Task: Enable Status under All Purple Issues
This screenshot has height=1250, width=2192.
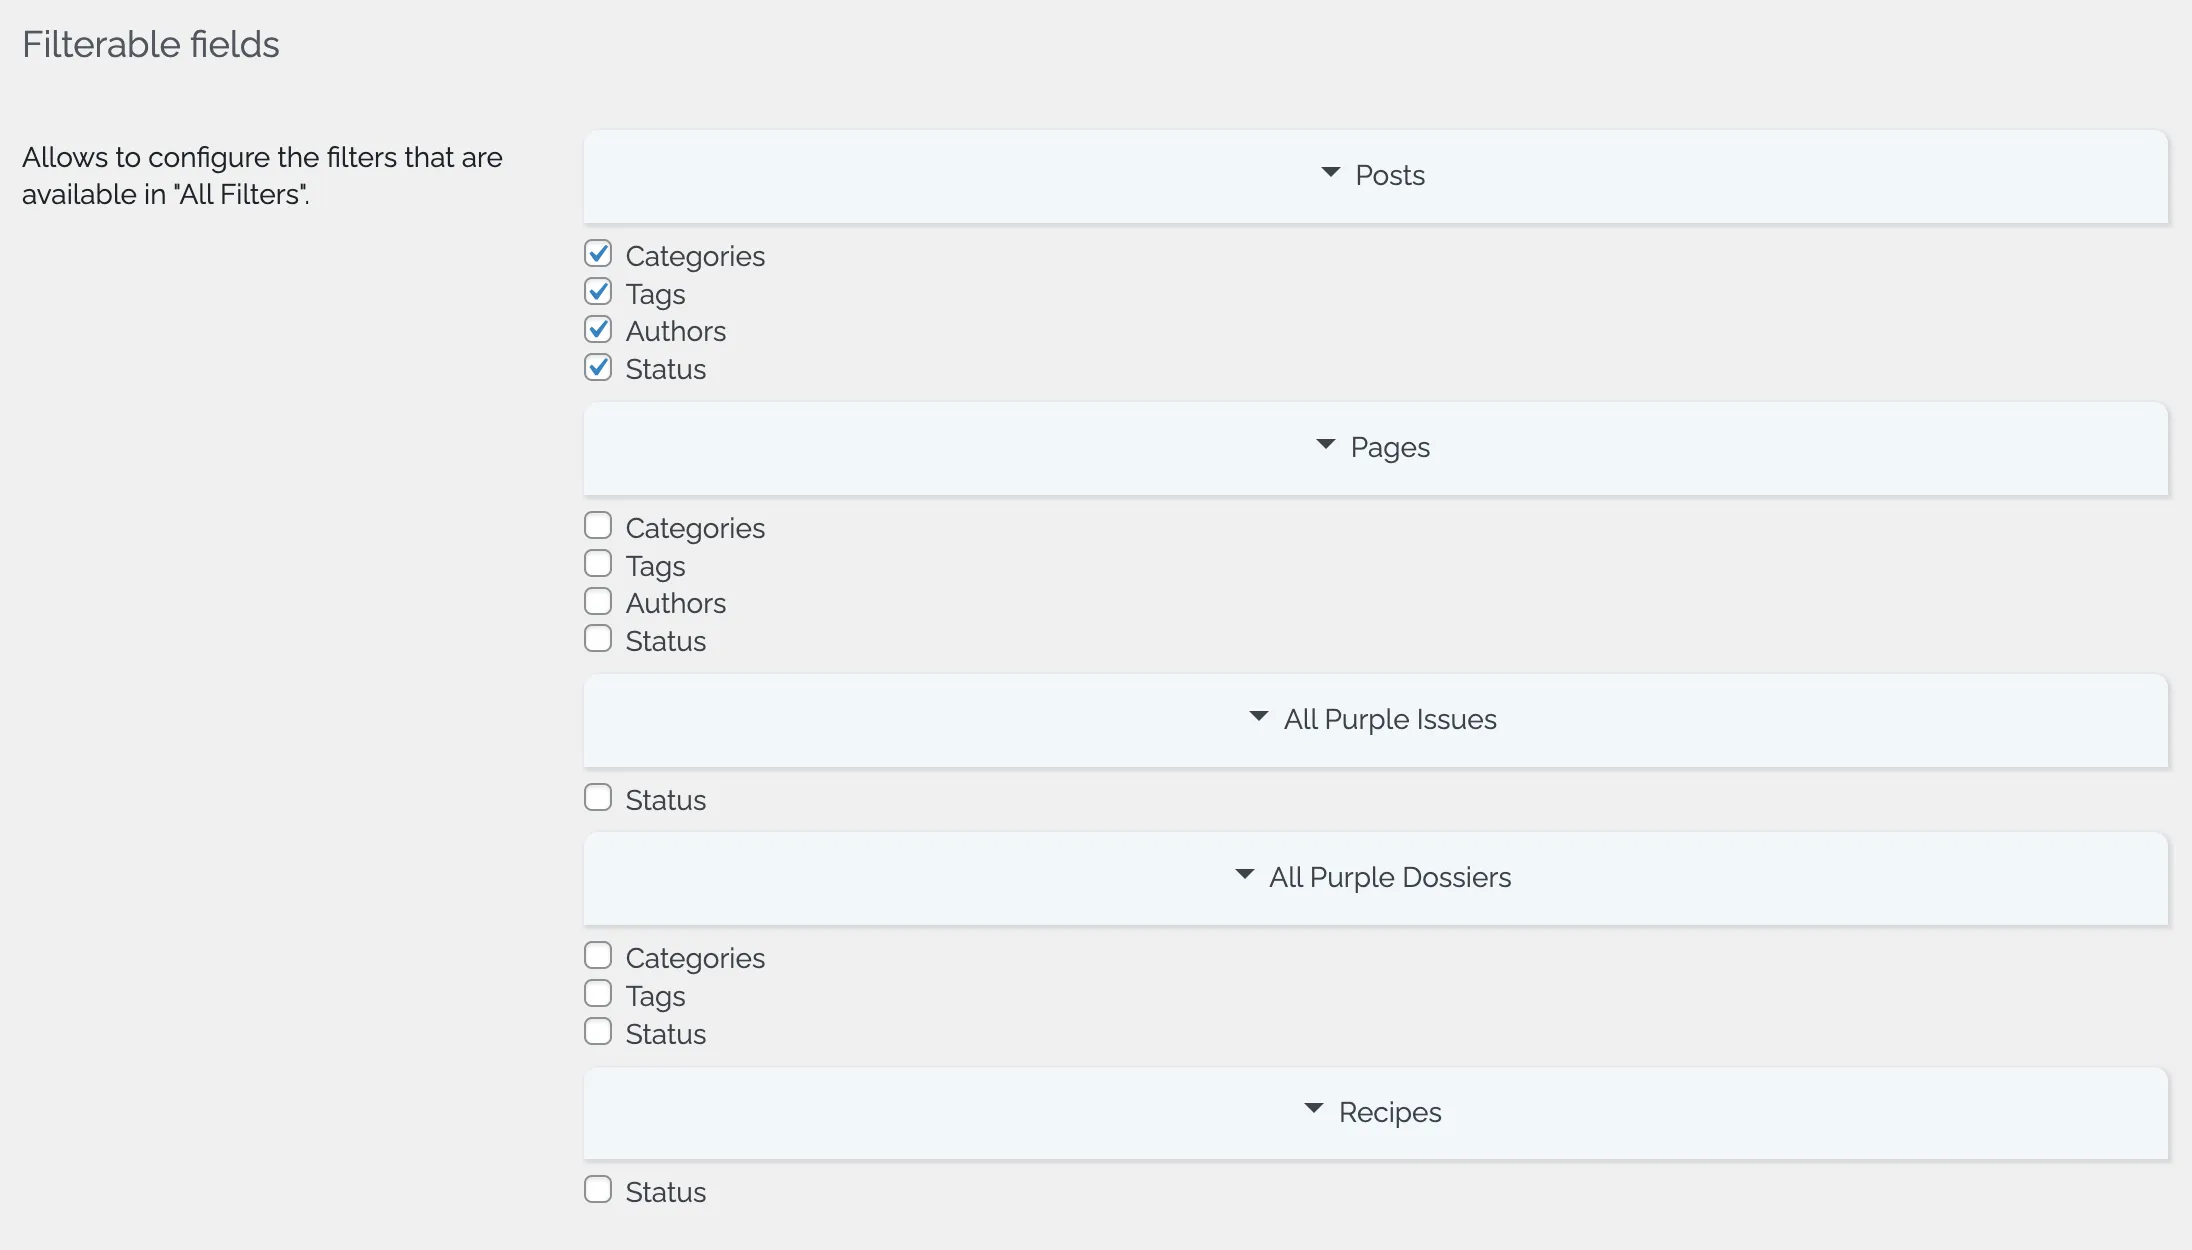Action: [598, 798]
